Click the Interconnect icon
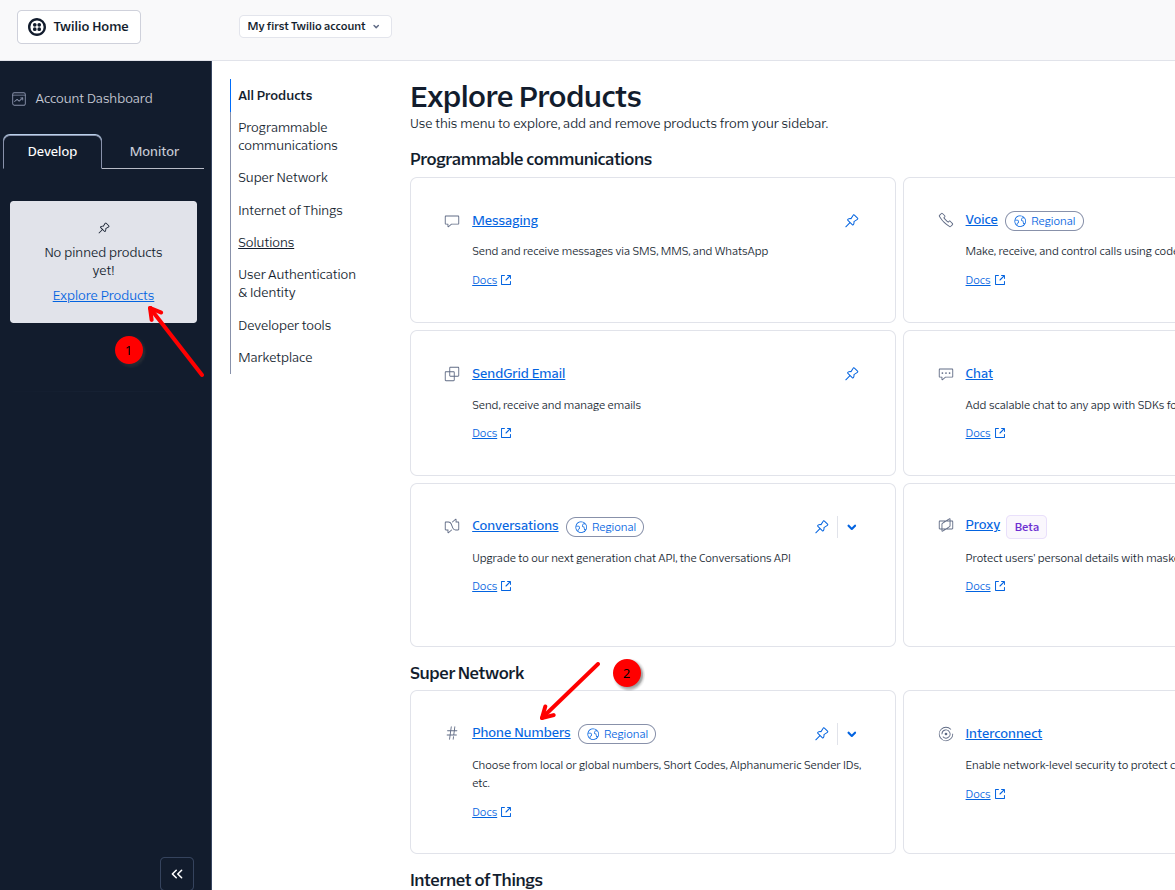 pyautogui.click(x=945, y=733)
